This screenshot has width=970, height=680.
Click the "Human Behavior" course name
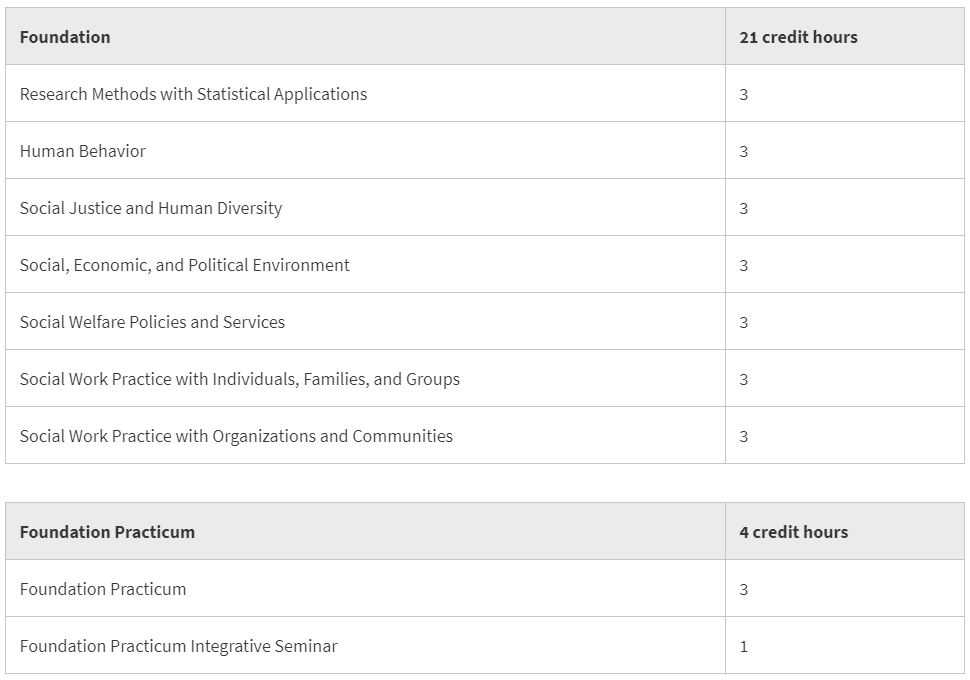83,151
